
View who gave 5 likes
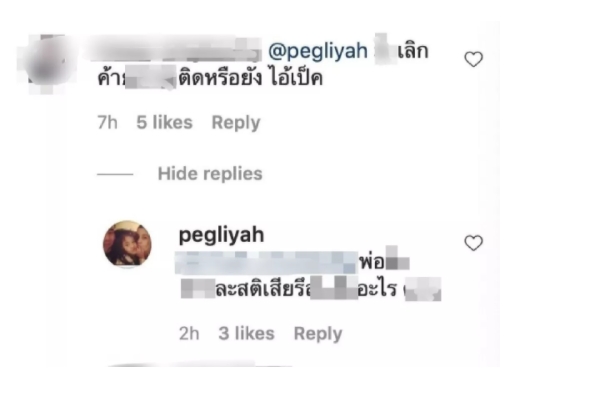coord(164,123)
